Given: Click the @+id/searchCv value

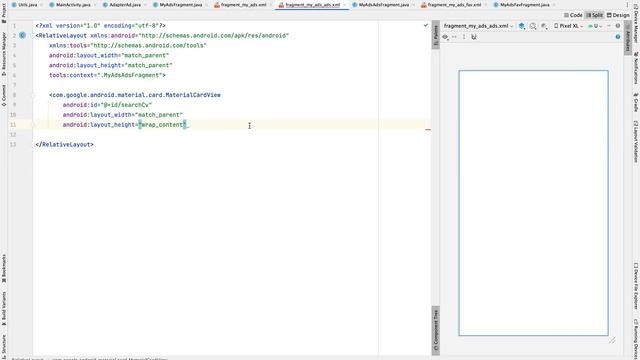Looking at the screenshot, I should click(126, 105).
